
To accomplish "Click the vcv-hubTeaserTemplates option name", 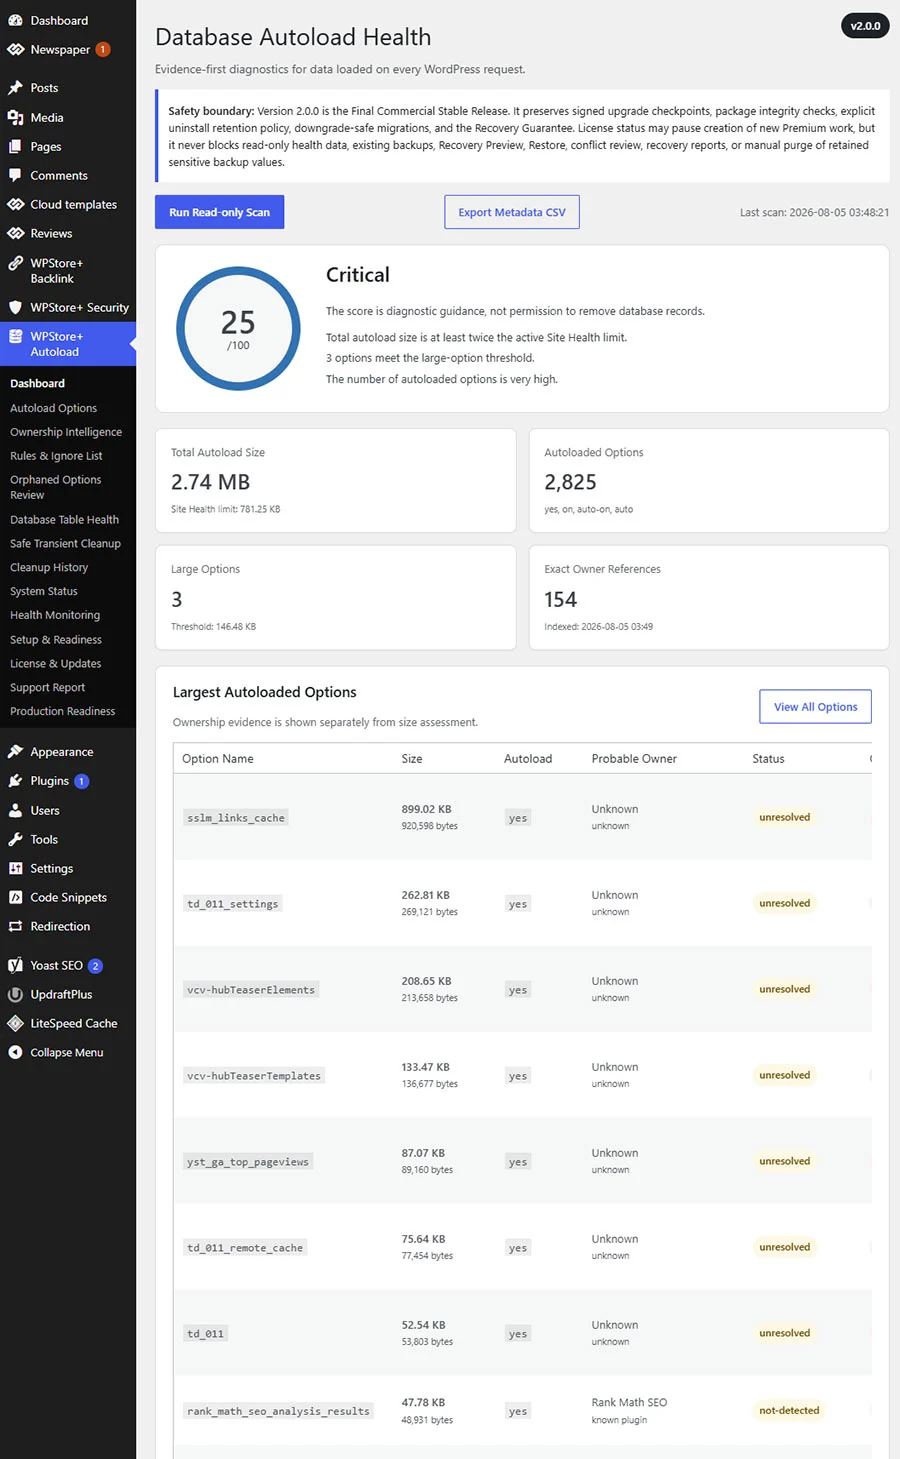I will [x=254, y=1076].
